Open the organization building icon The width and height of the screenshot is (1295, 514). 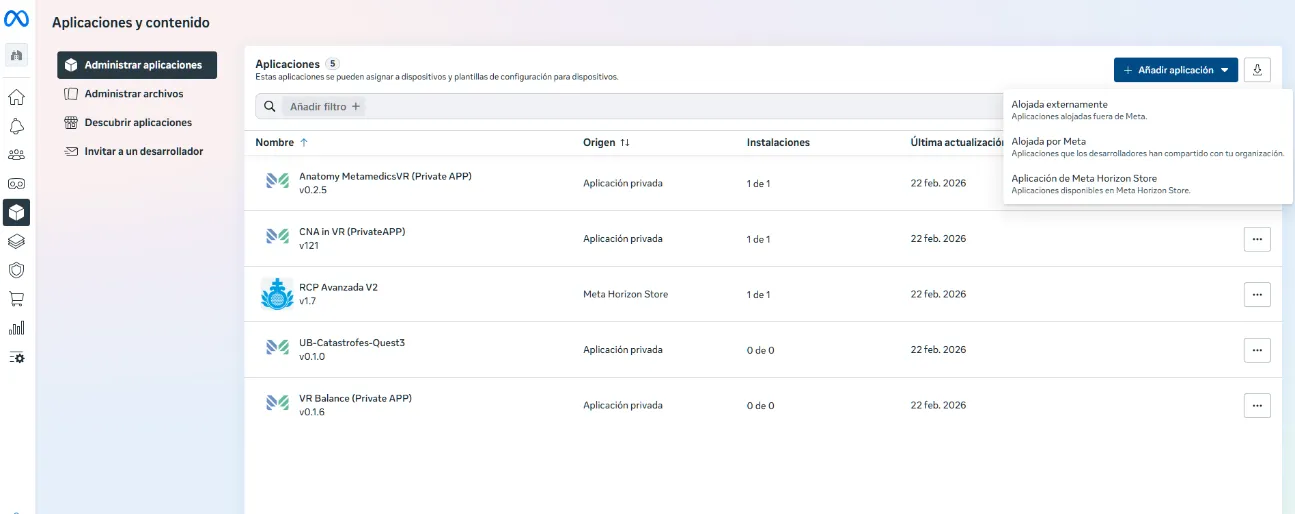(x=17, y=56)
